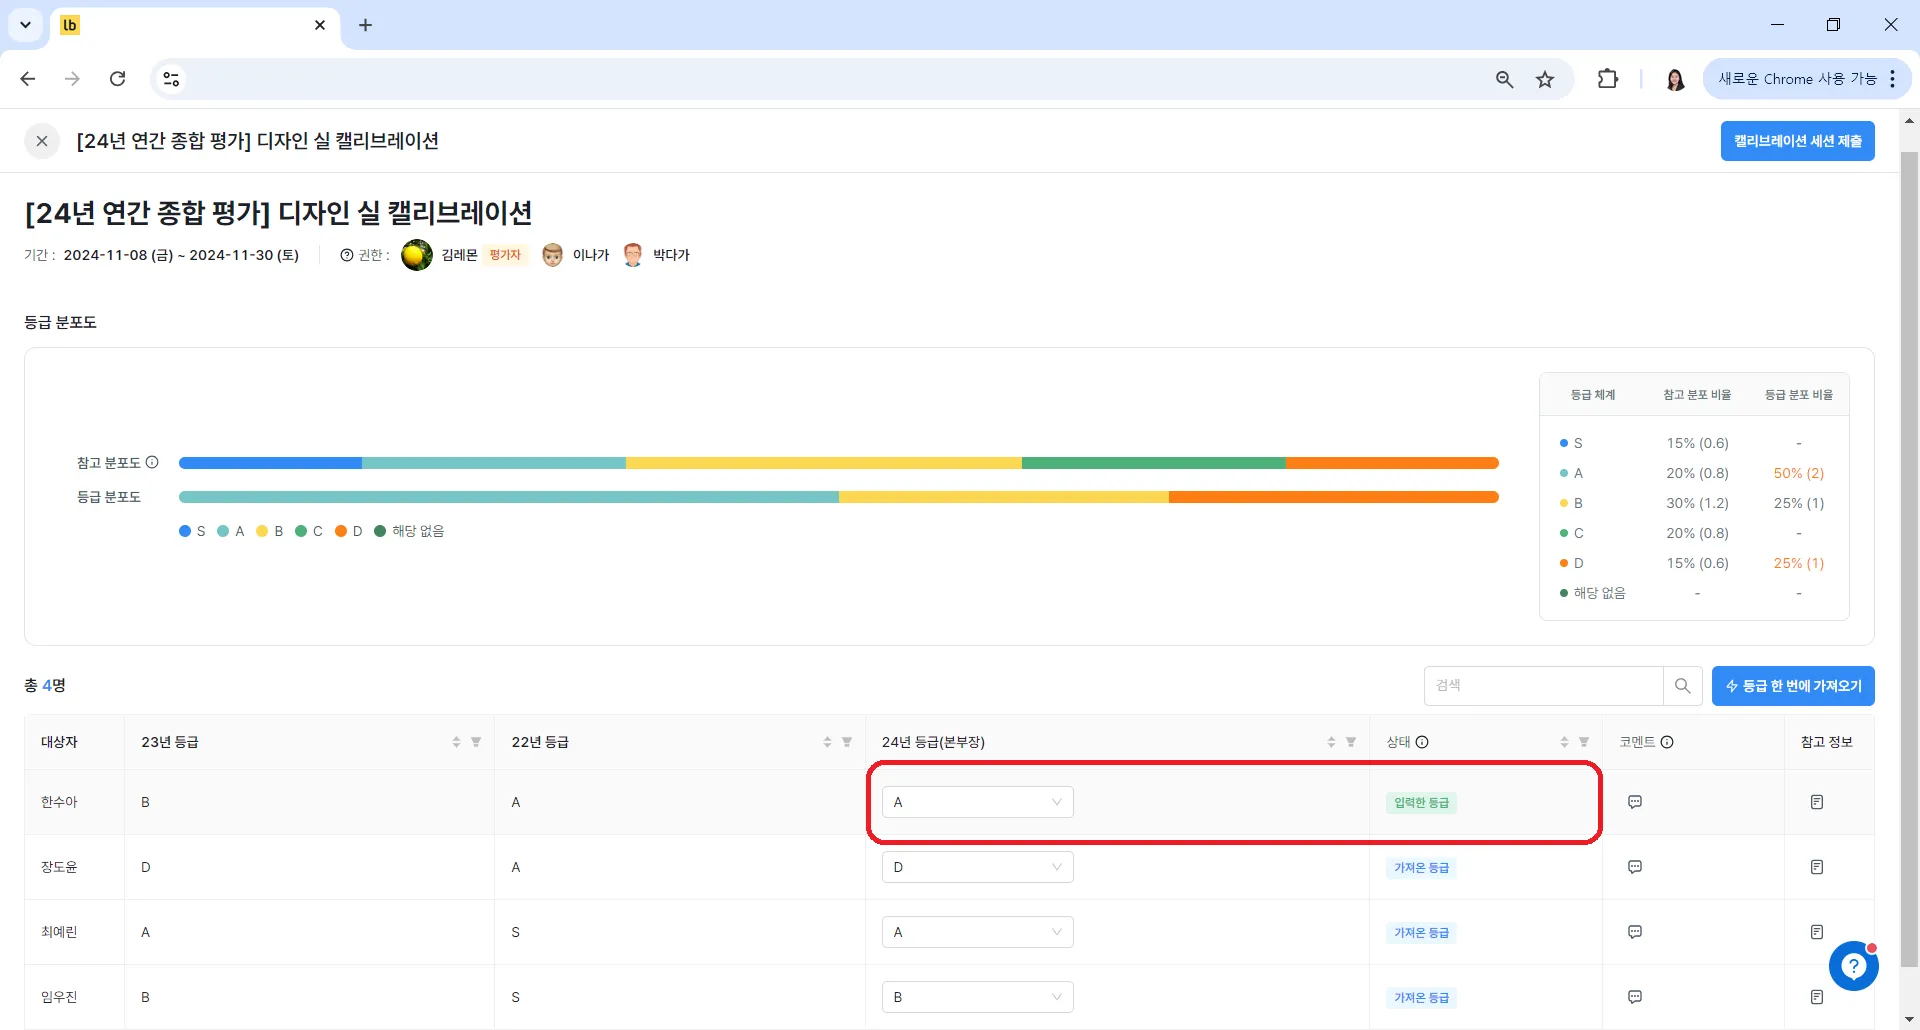The image size is (1920, 1030).
Task: Open grade dropdown for 최예린
Action: coord(977,932)
